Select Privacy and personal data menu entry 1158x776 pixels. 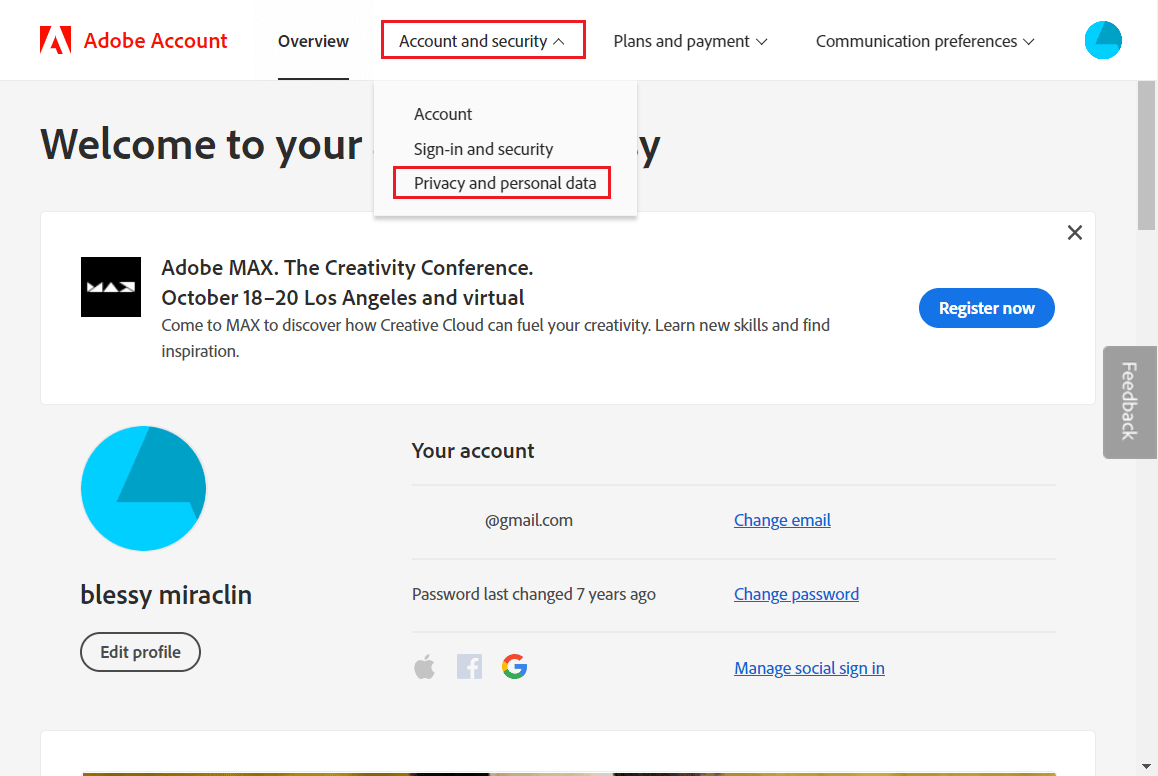501,183
